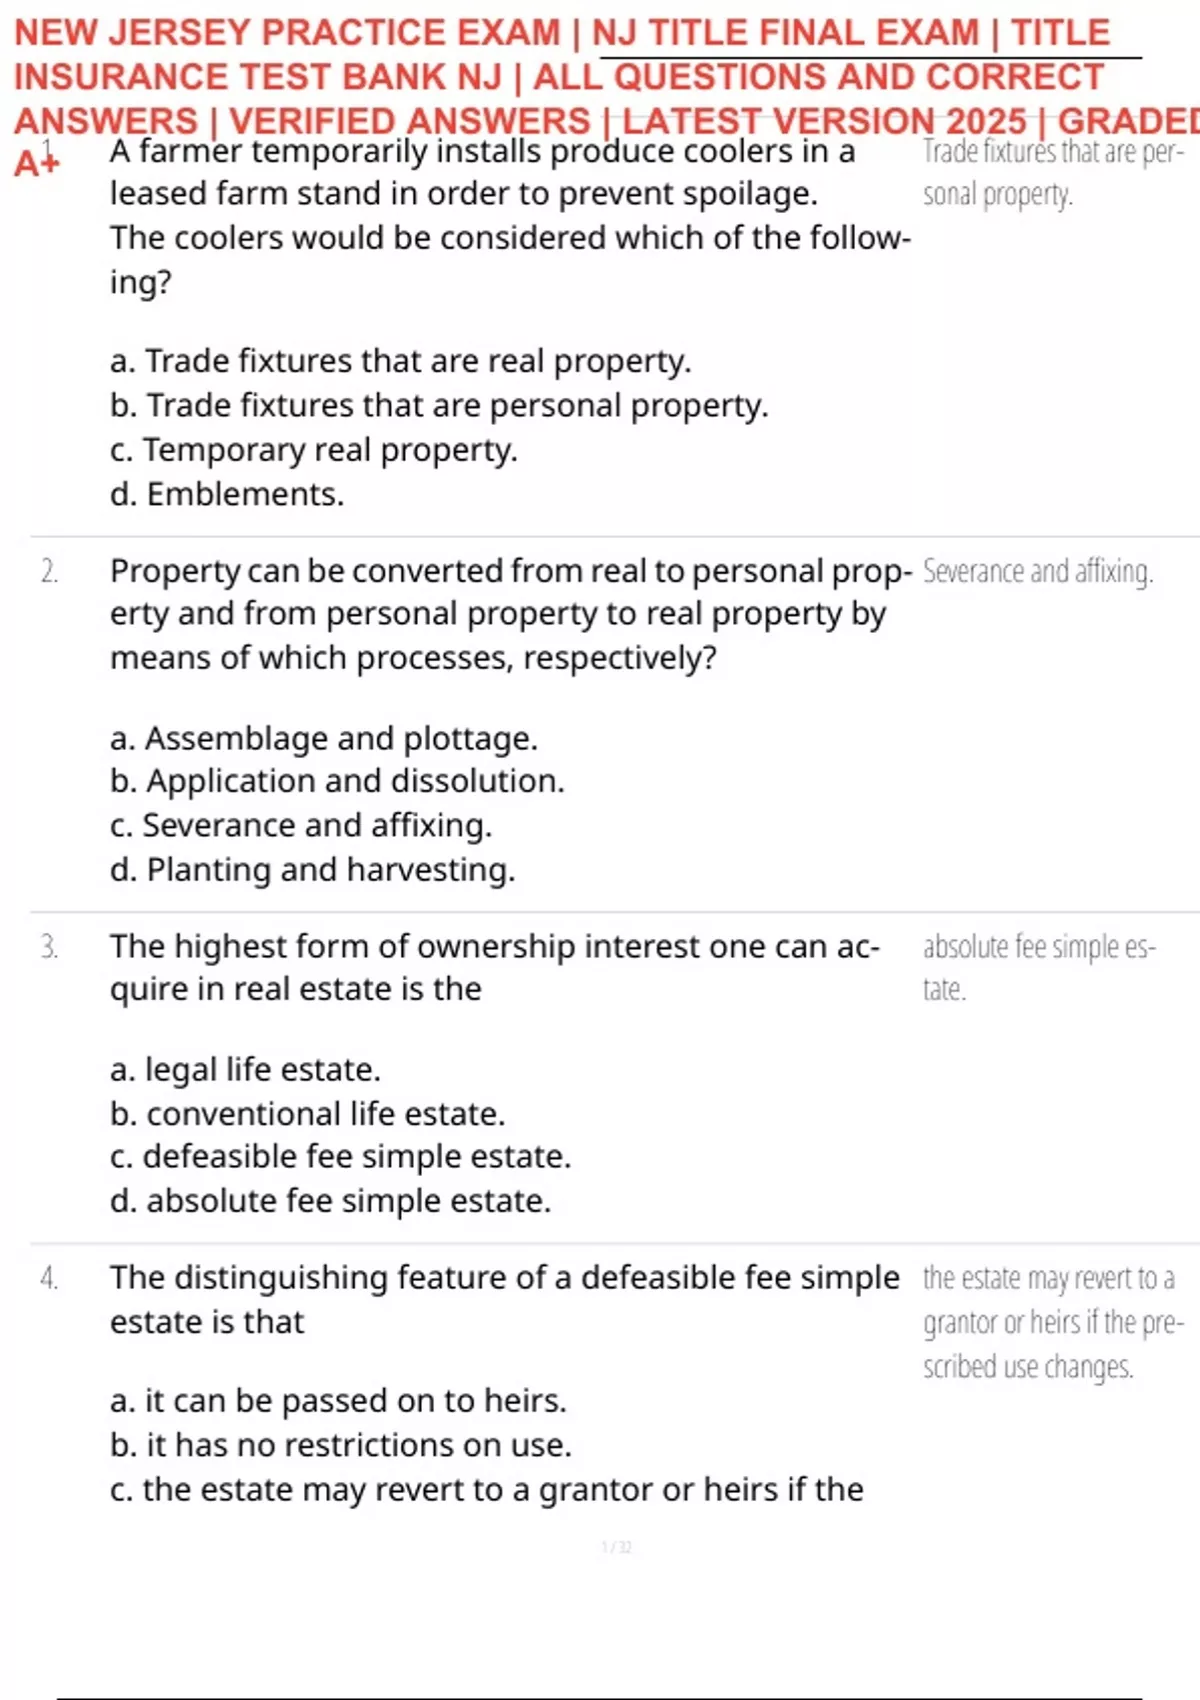
Task: Click option 'd. Planting and harvesting'
Action: pyautogui.click(x=312, y=870)
